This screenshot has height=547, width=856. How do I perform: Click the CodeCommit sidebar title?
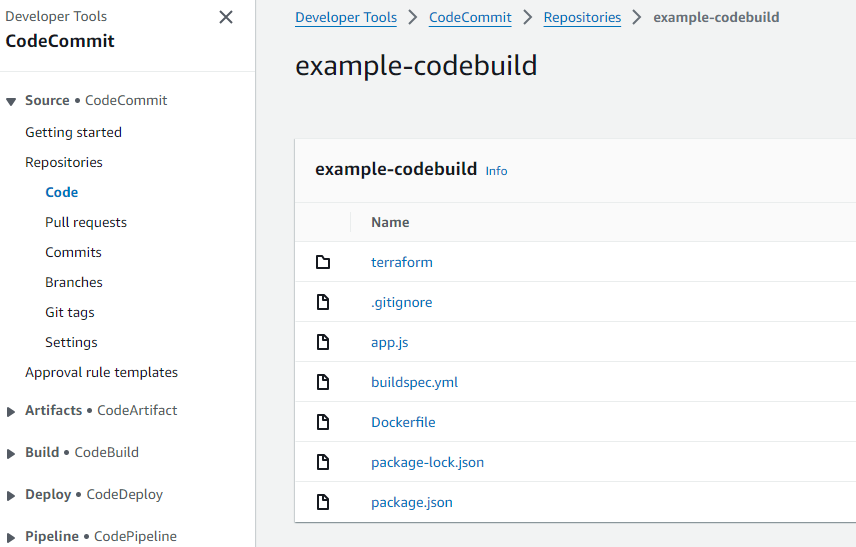click(x=60, y=41)
